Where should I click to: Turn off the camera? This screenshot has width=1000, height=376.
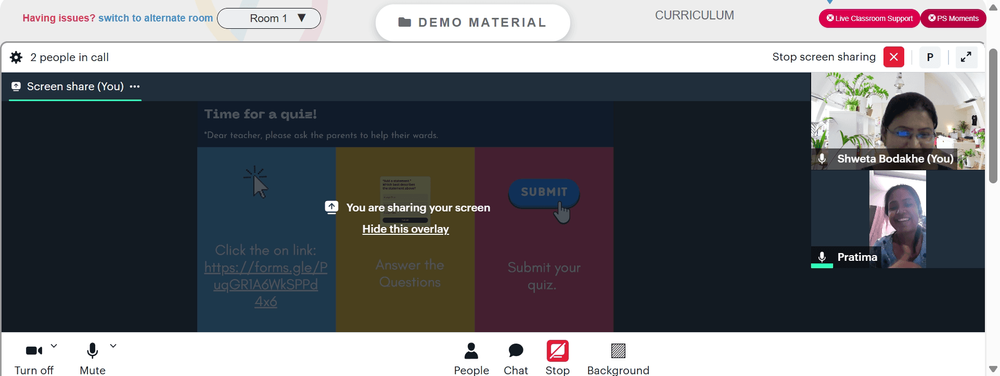34,359
